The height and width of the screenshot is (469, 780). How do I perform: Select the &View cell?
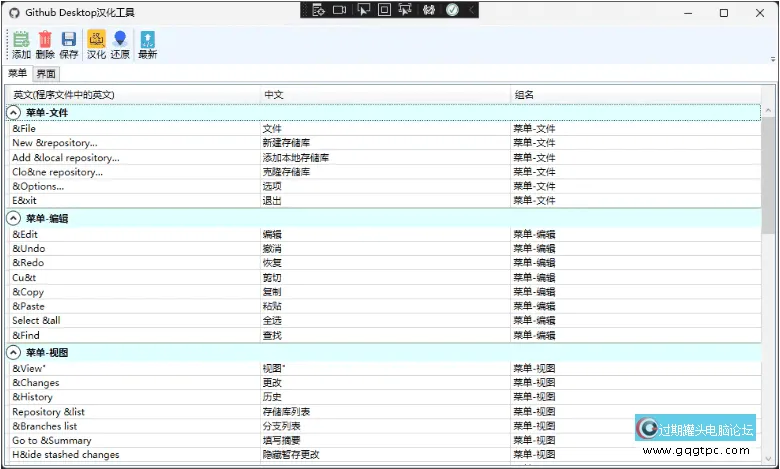pyautogui.click(x=133, y=369)
